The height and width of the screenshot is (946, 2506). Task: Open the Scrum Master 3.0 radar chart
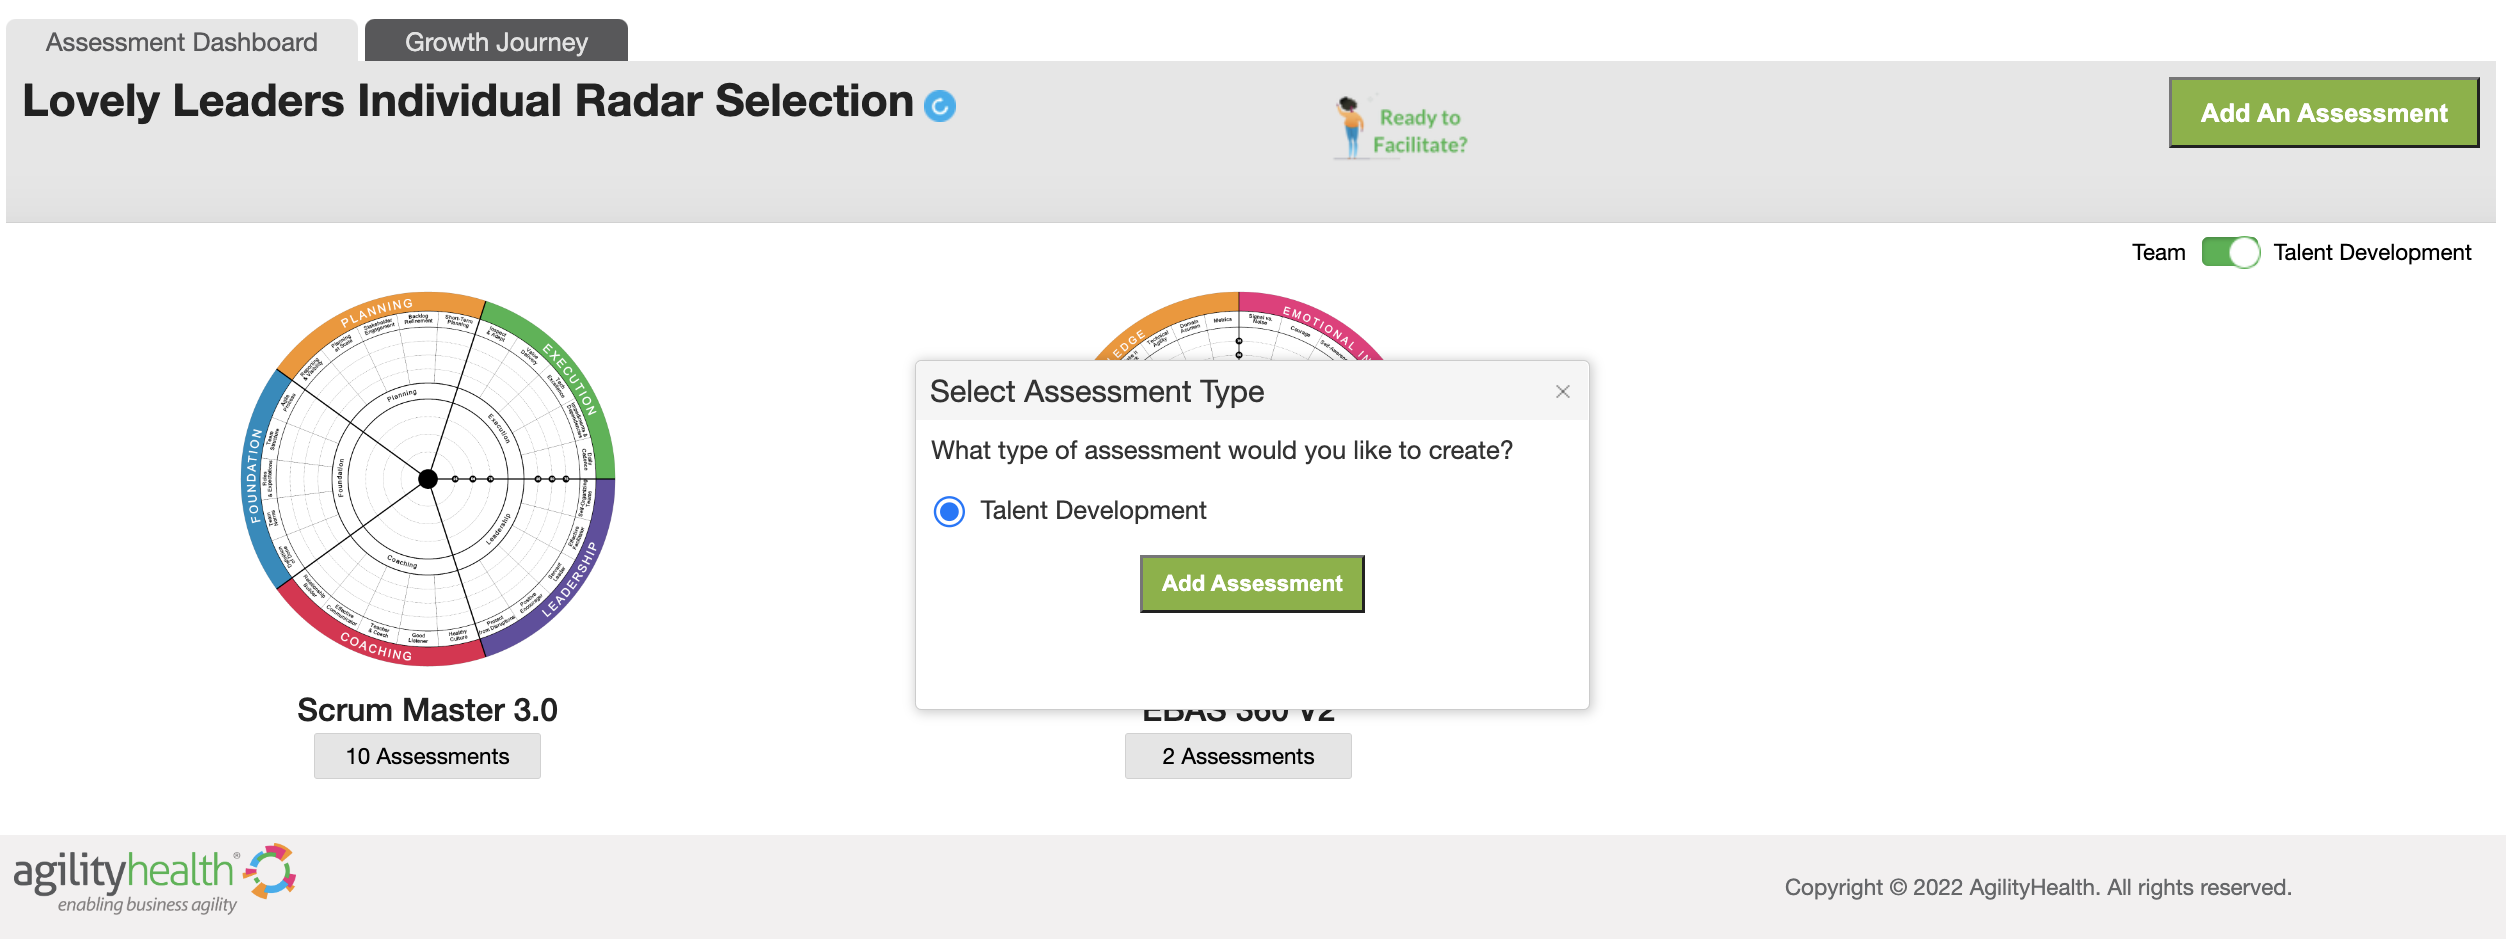429,479
